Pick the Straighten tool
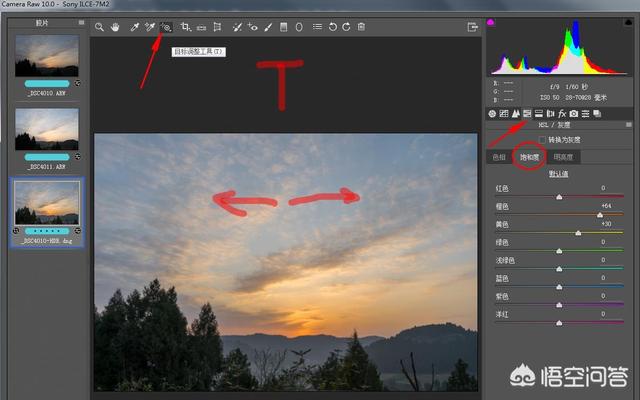This screenshot has width=640, height=400. click(201, 28)
